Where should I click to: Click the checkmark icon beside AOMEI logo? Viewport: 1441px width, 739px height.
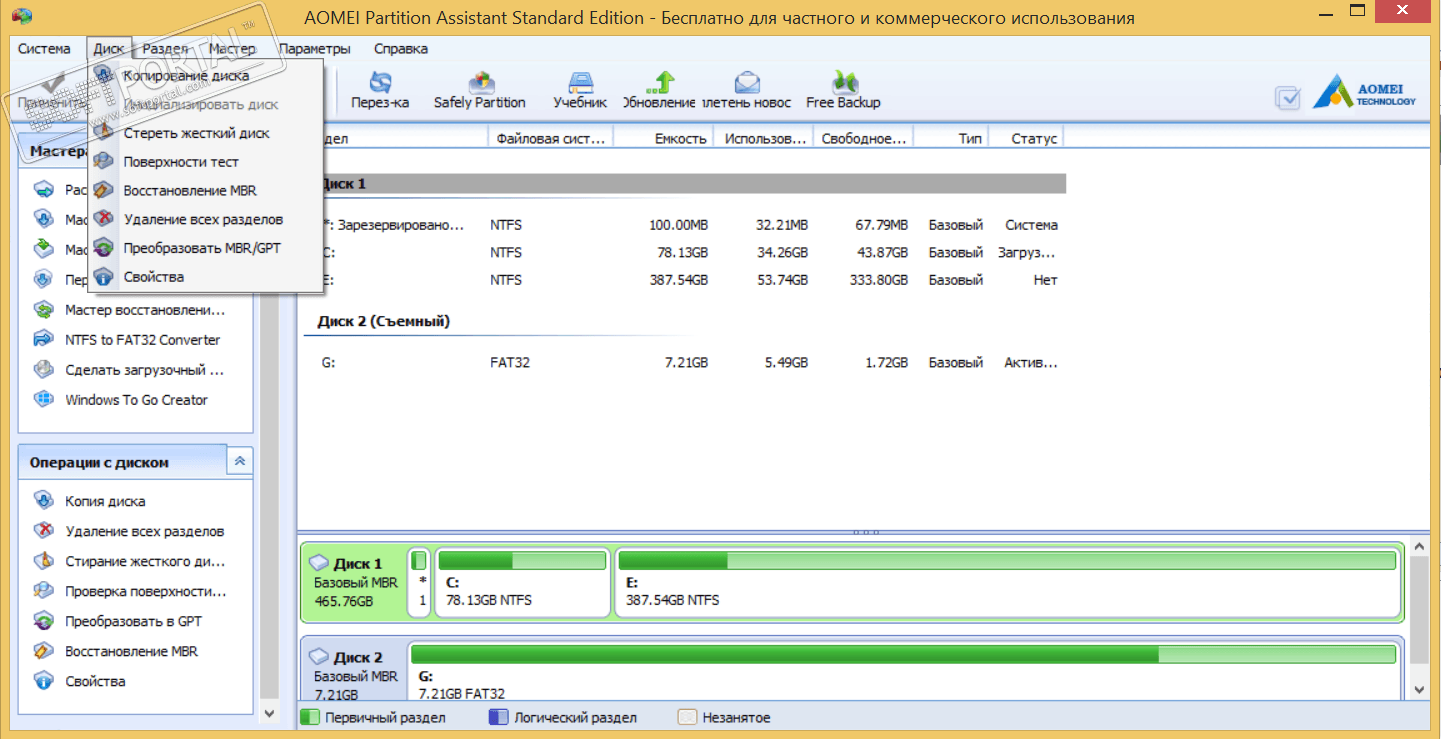1288,97
